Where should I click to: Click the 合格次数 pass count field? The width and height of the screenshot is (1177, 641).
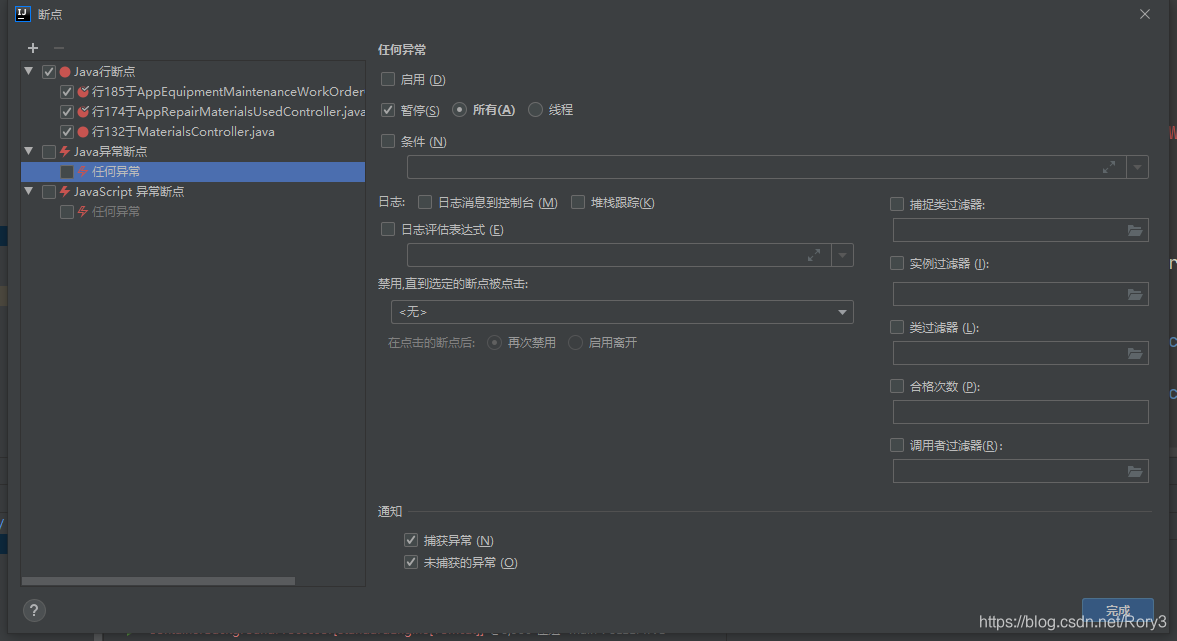(x=1020, y=412)
